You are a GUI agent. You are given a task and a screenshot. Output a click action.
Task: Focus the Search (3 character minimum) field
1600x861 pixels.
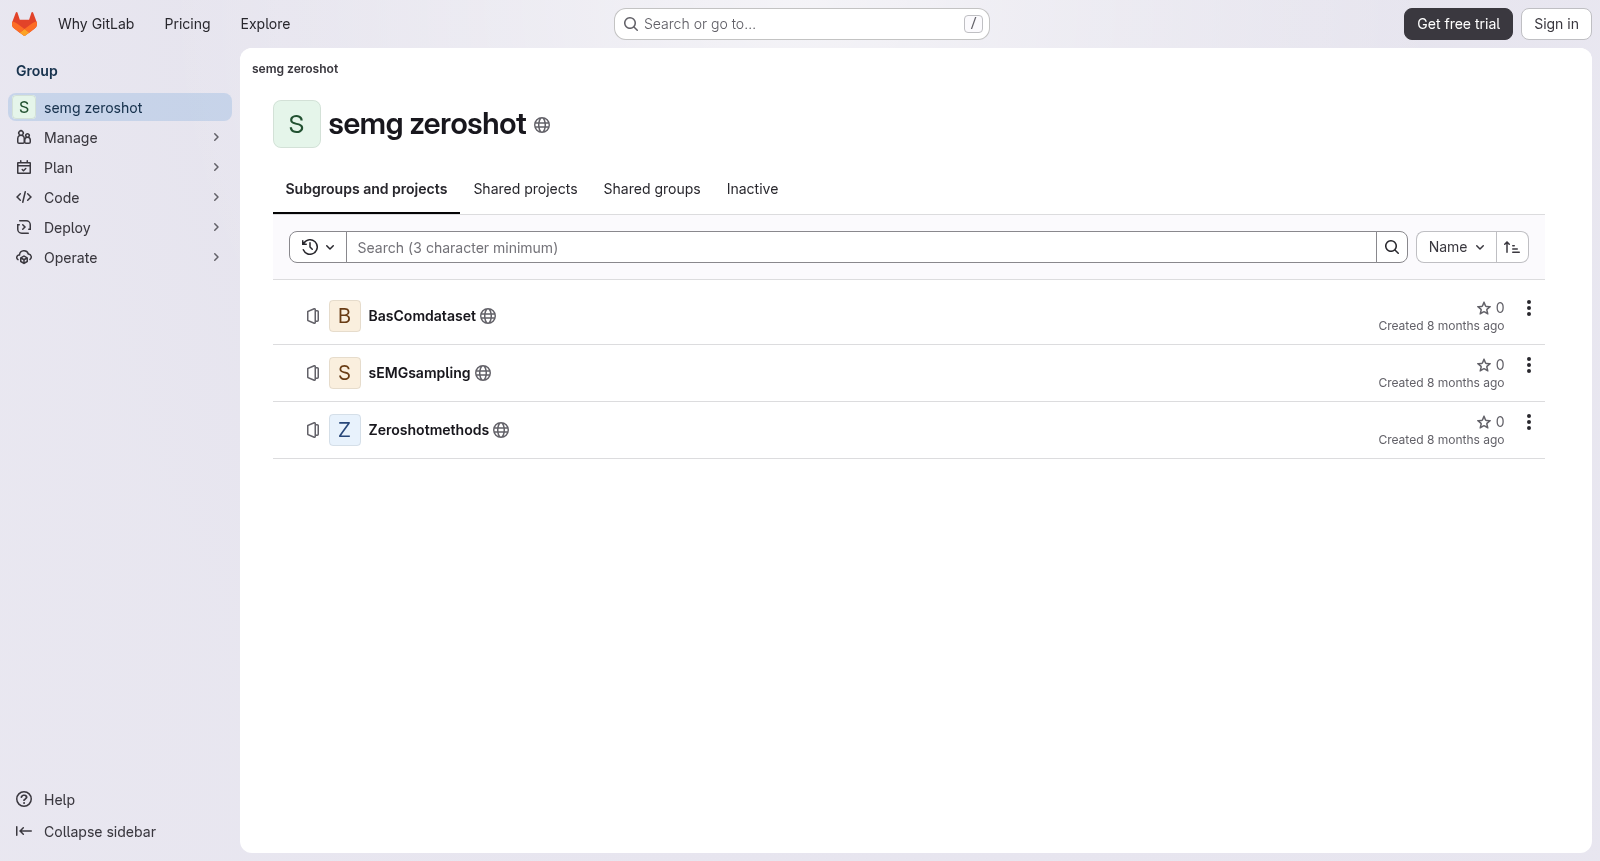(x=861, y=247)
